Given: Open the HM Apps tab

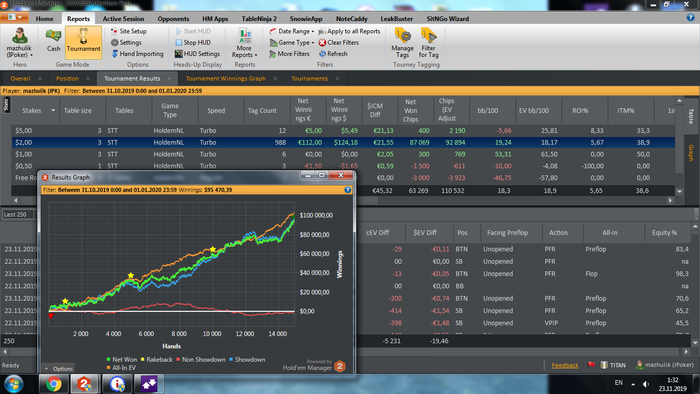Looking at the screenshot, I should point(215,19).
